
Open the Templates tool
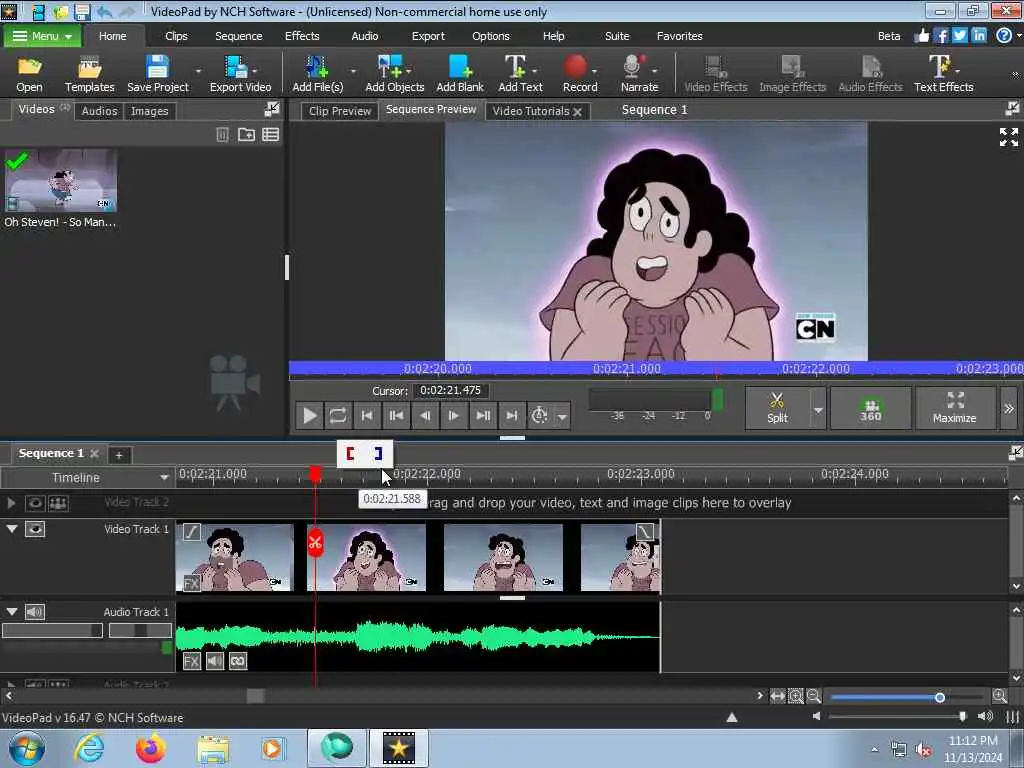(89, 73)
